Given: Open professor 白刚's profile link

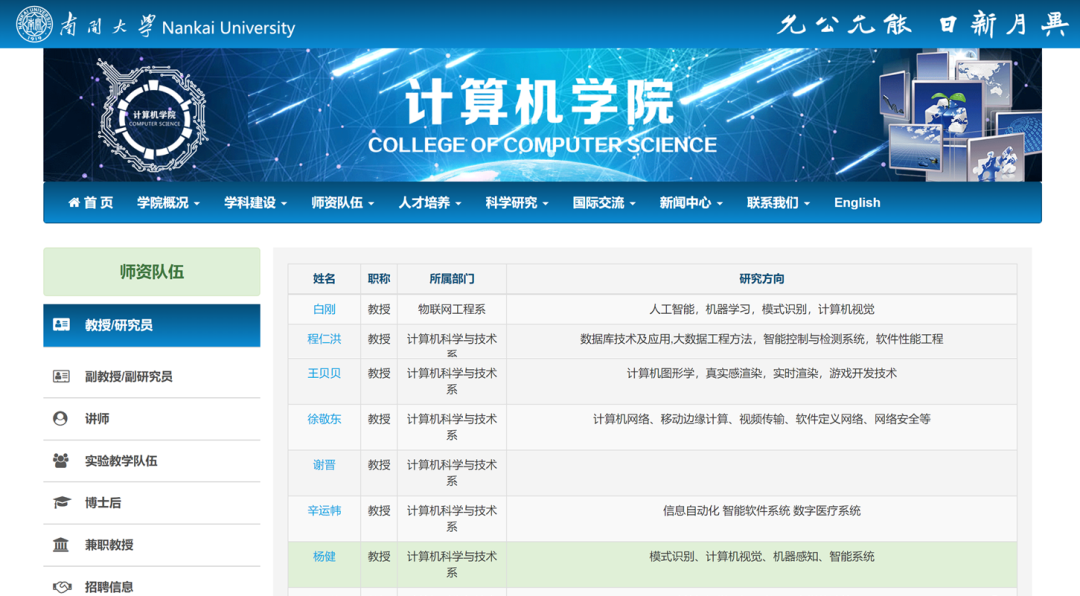Looking at the screenshot, I should point(324,308).
